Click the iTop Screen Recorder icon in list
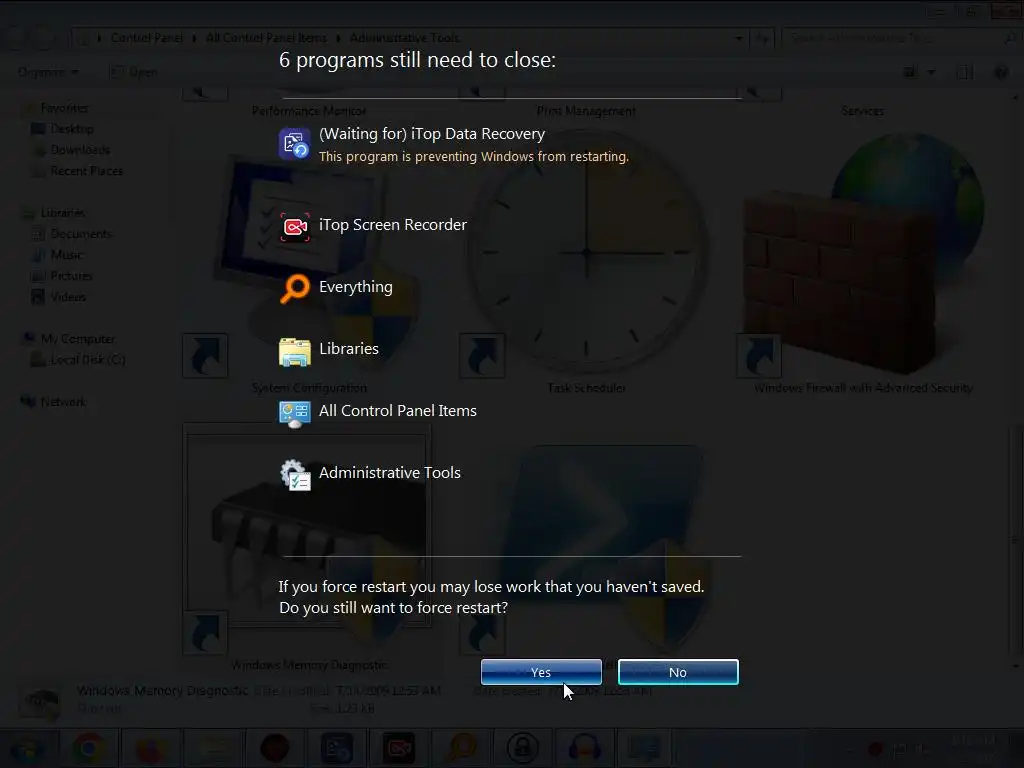 pos(295,227)
